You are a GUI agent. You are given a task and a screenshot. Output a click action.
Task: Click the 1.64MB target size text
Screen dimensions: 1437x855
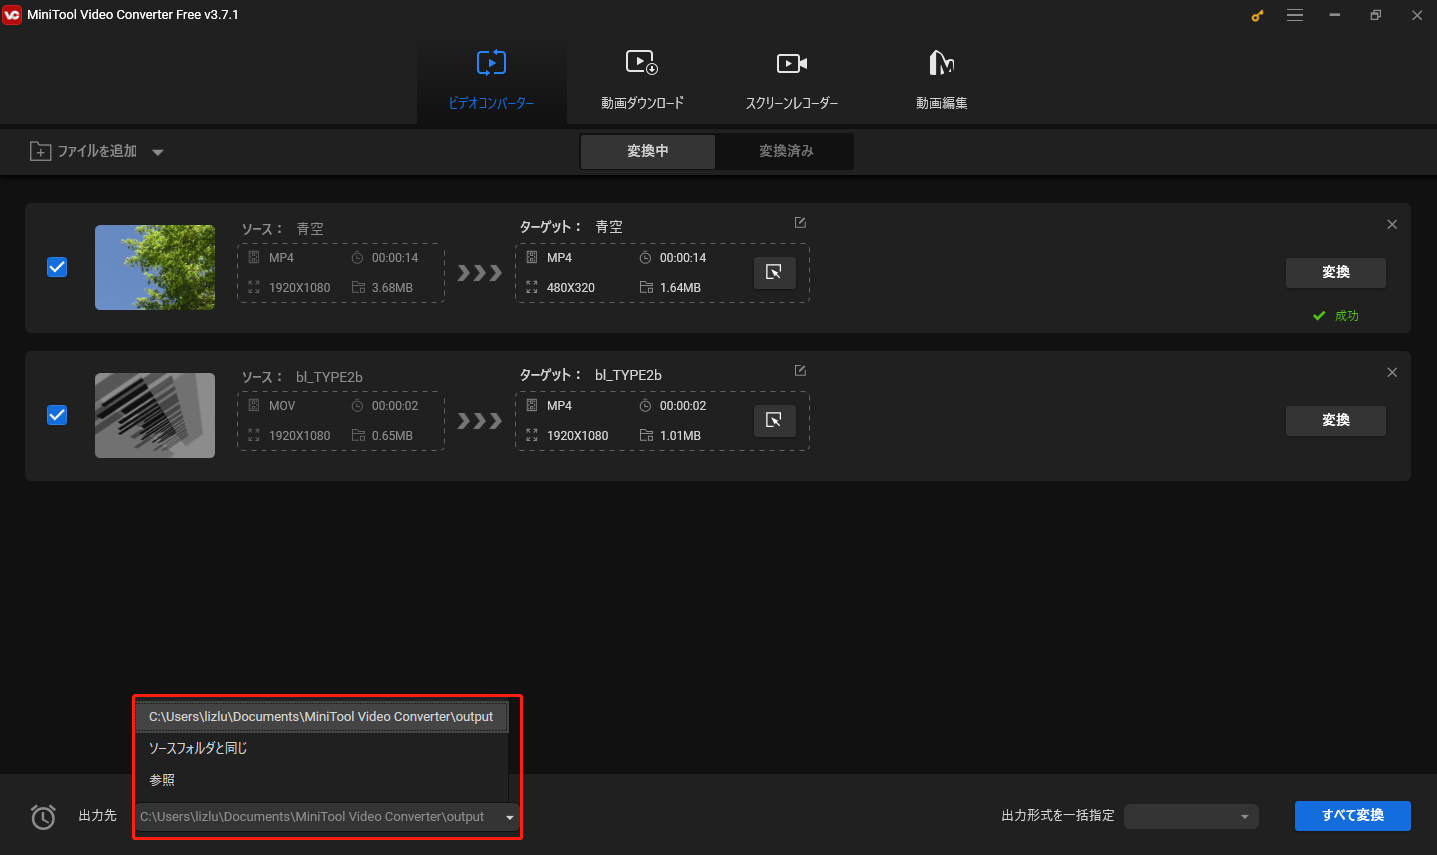tap(680, 288)
